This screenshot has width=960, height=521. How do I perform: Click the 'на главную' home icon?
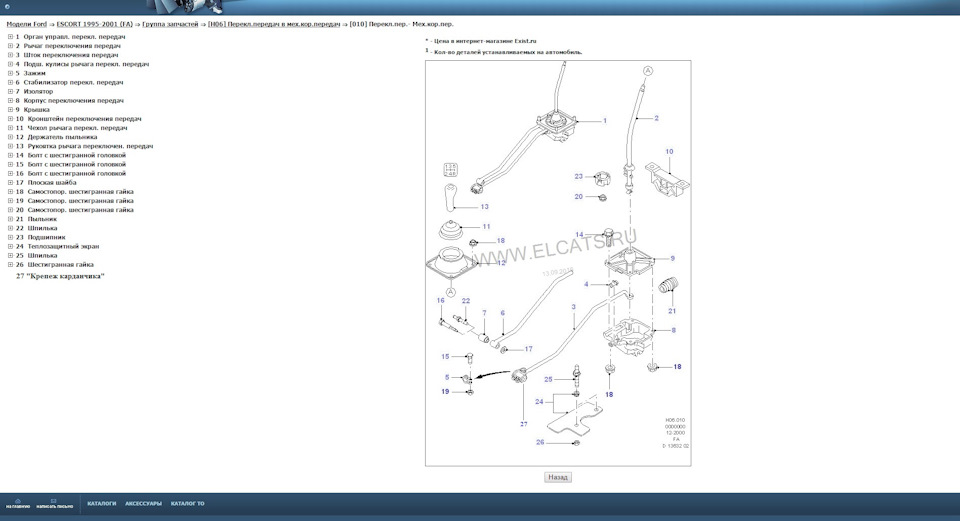pyautogui.click(x=18, y=503)
